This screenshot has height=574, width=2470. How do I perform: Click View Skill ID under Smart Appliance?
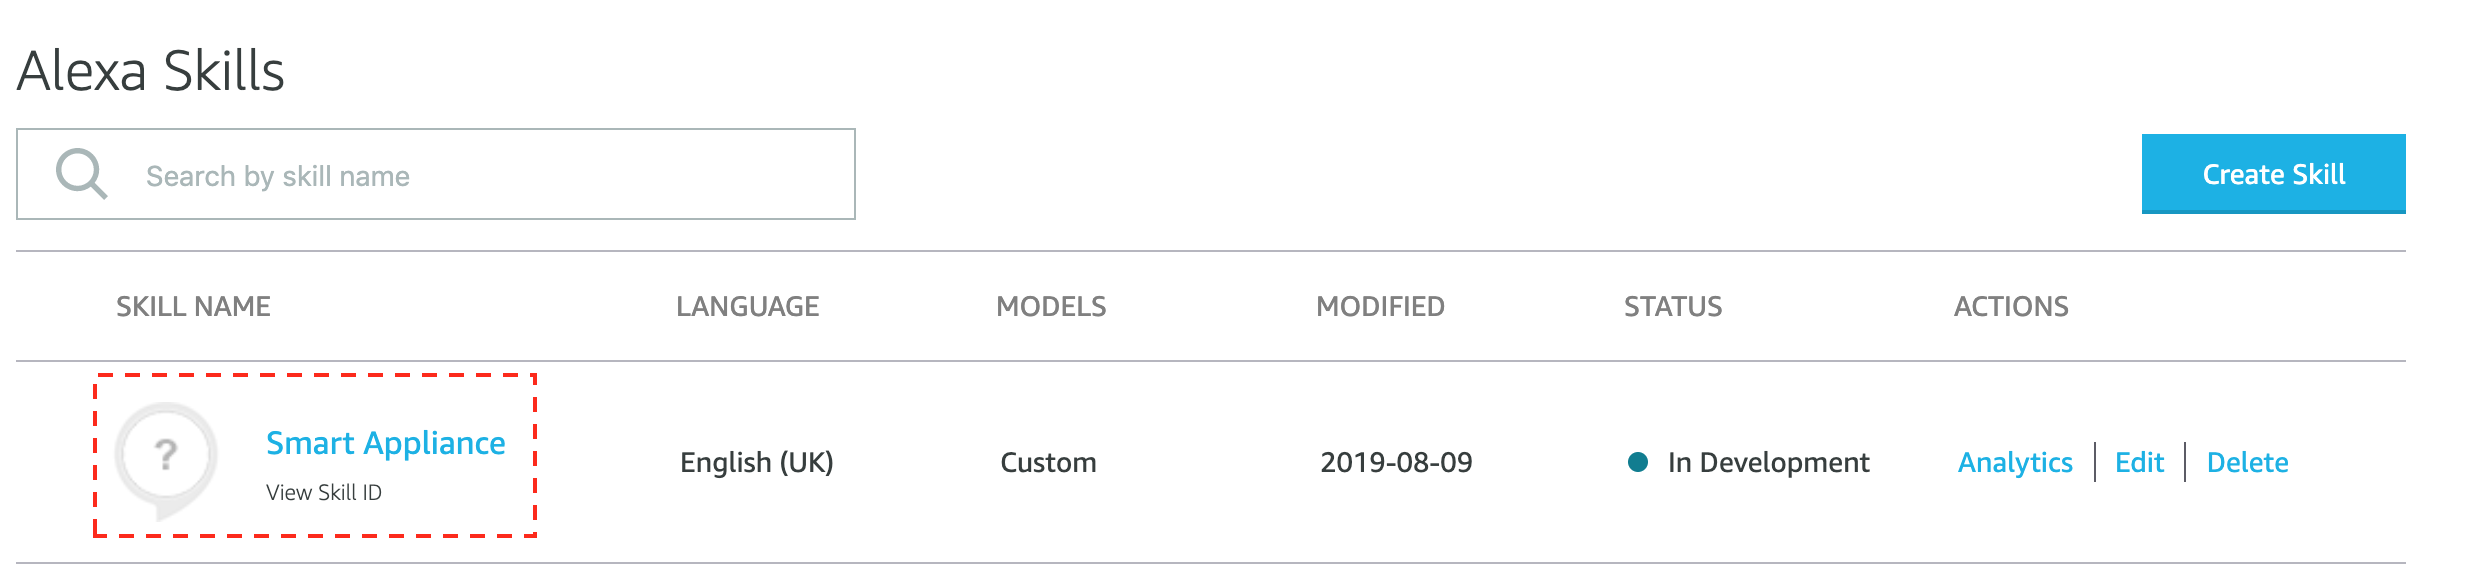tap(324, 492)
